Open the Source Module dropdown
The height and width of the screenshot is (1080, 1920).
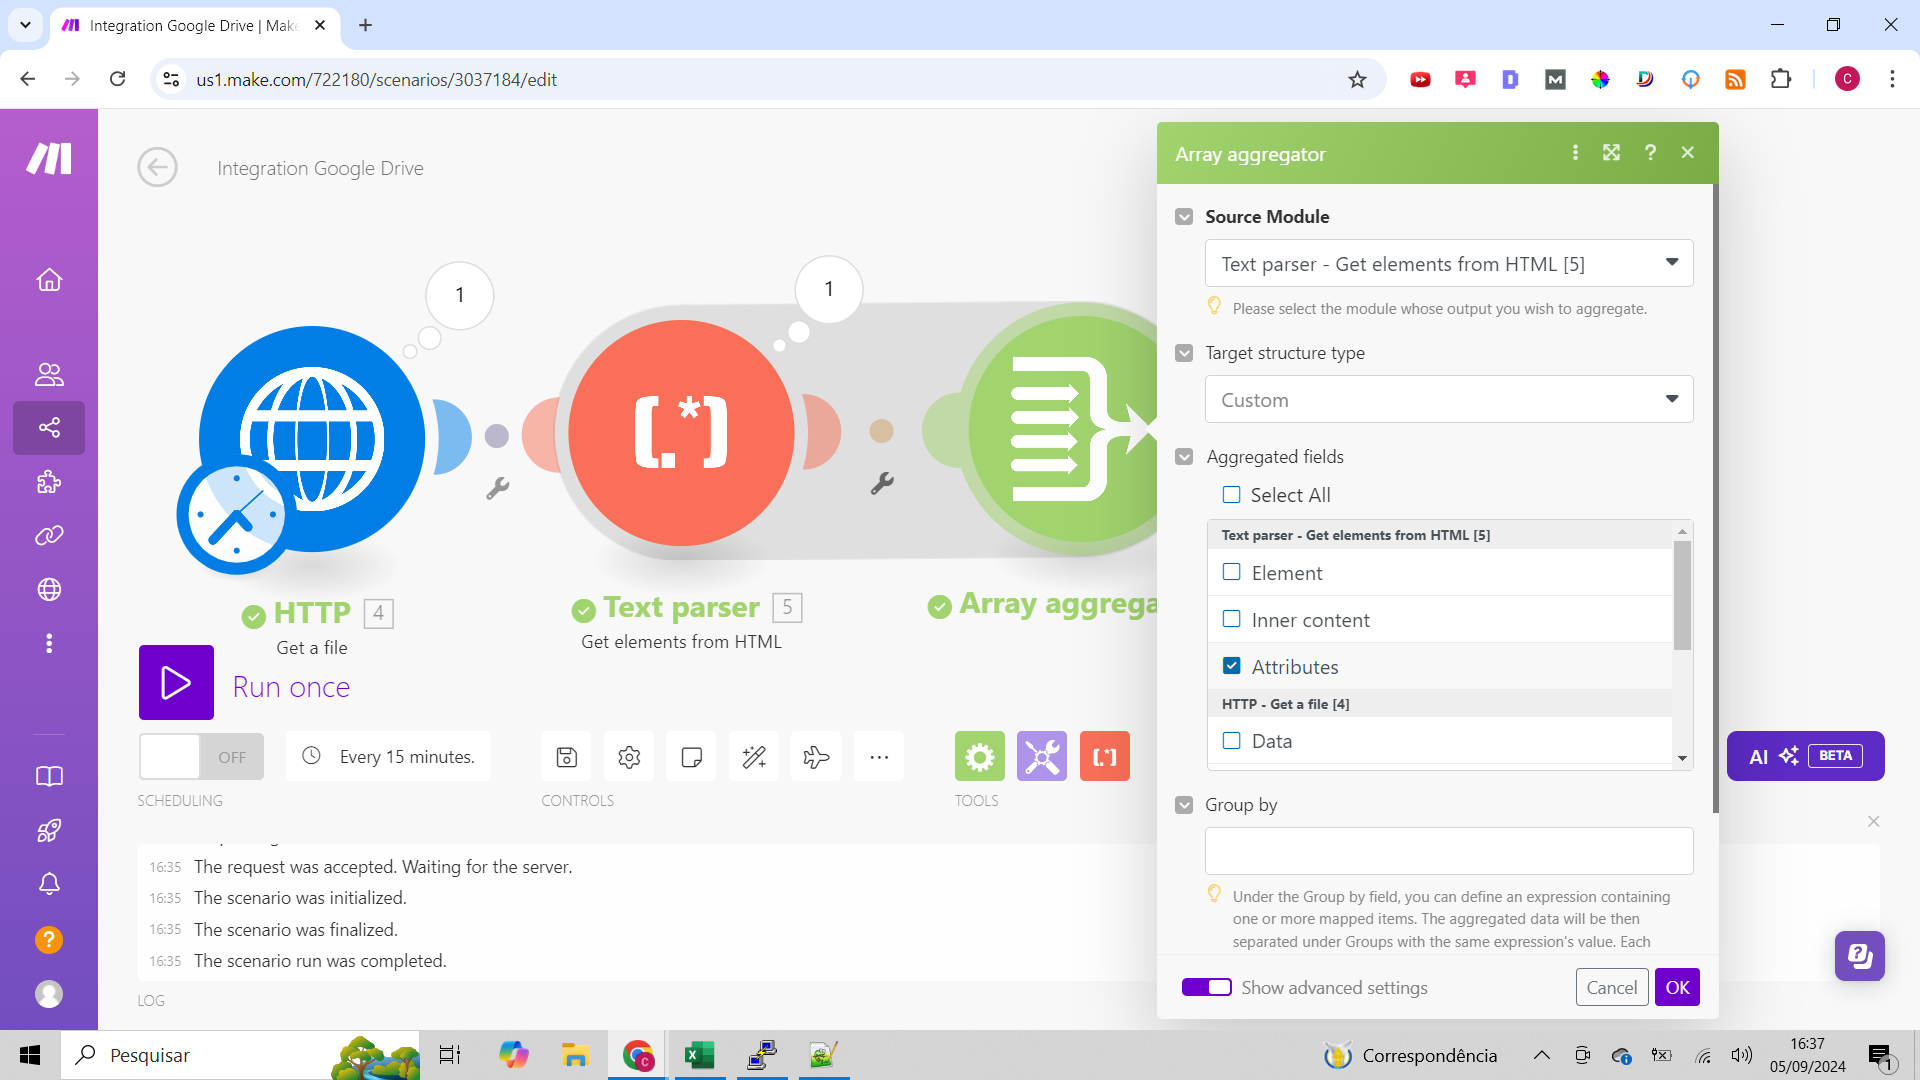[x=1448, y=263]
